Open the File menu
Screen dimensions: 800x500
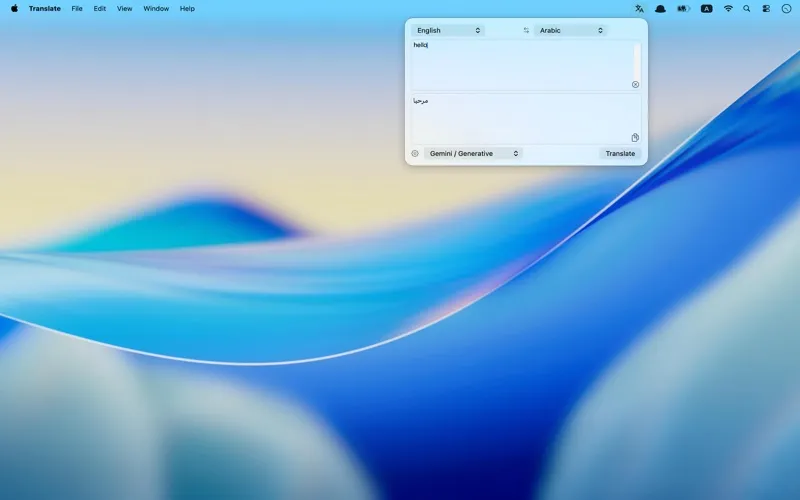pos(77,9)
